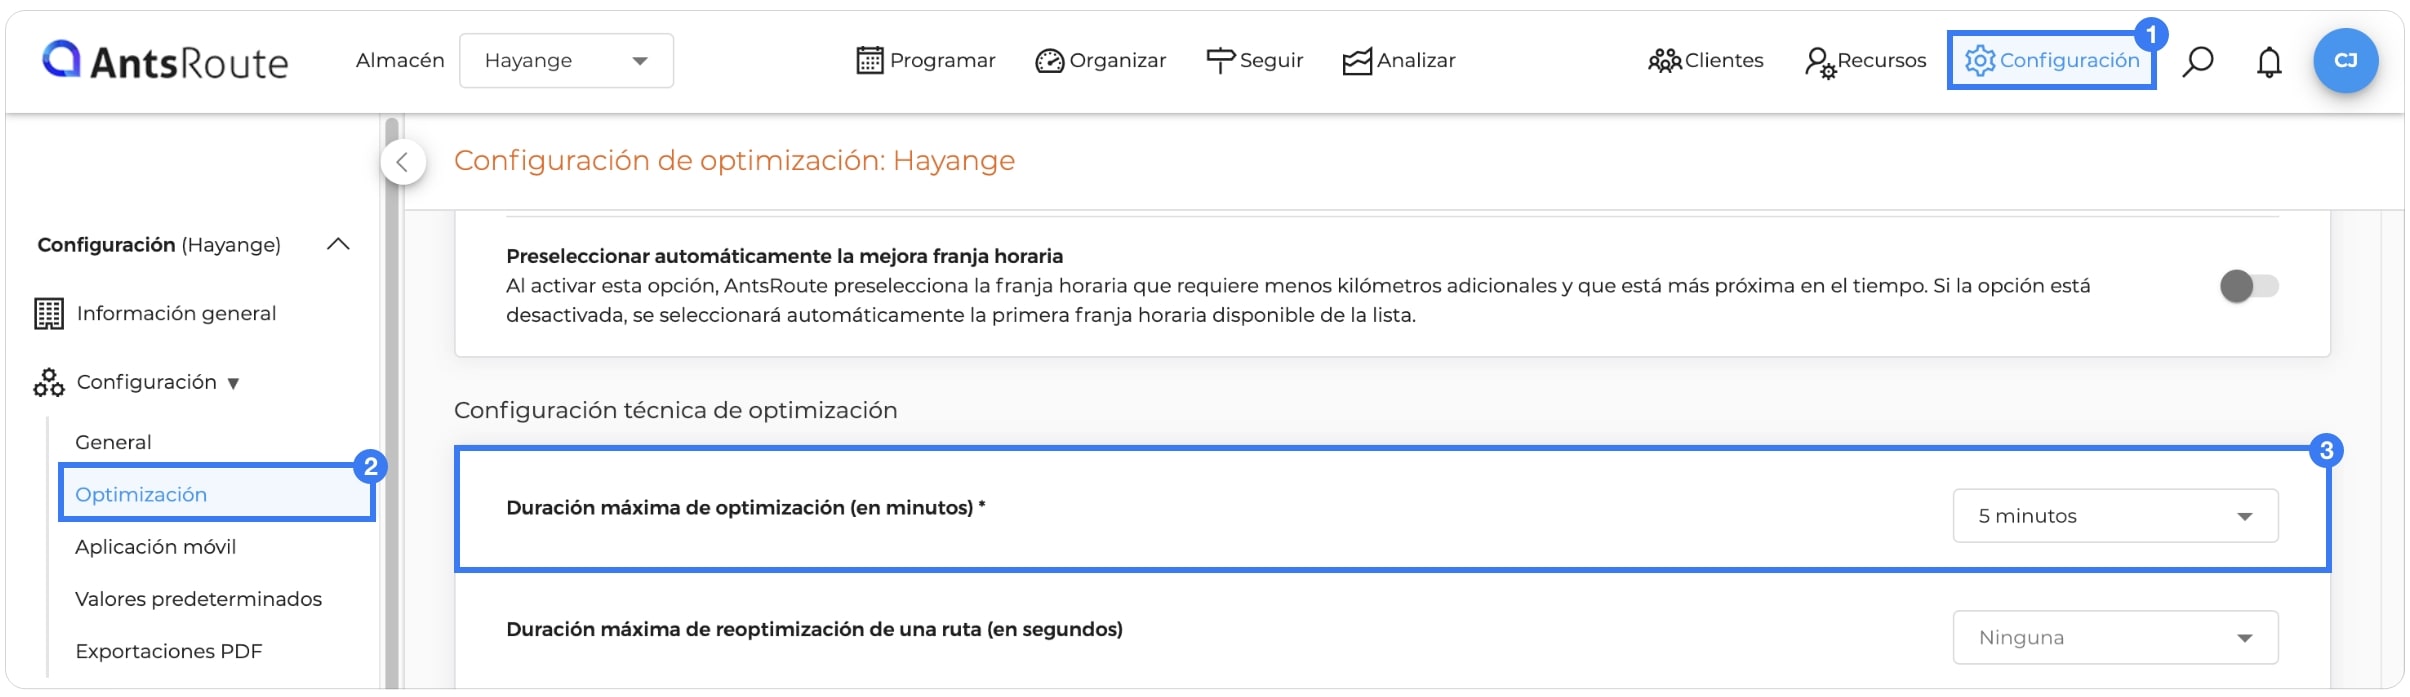The height and width of the screenshot is (697, 2410).
Task: Open search with the magnifier icon
Action: tap(2197, 62)
